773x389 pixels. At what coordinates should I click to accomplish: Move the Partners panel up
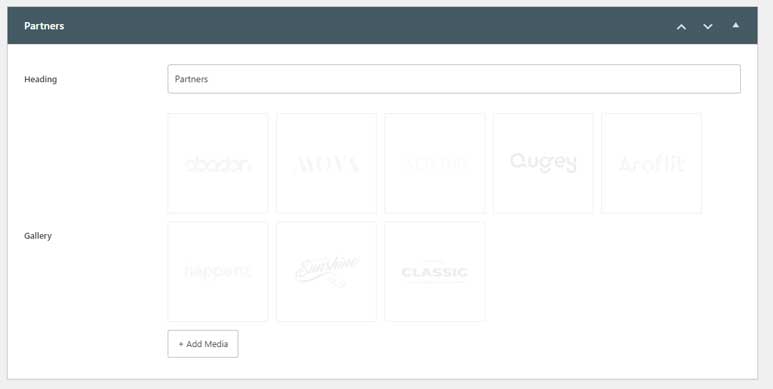pos(681,27)
